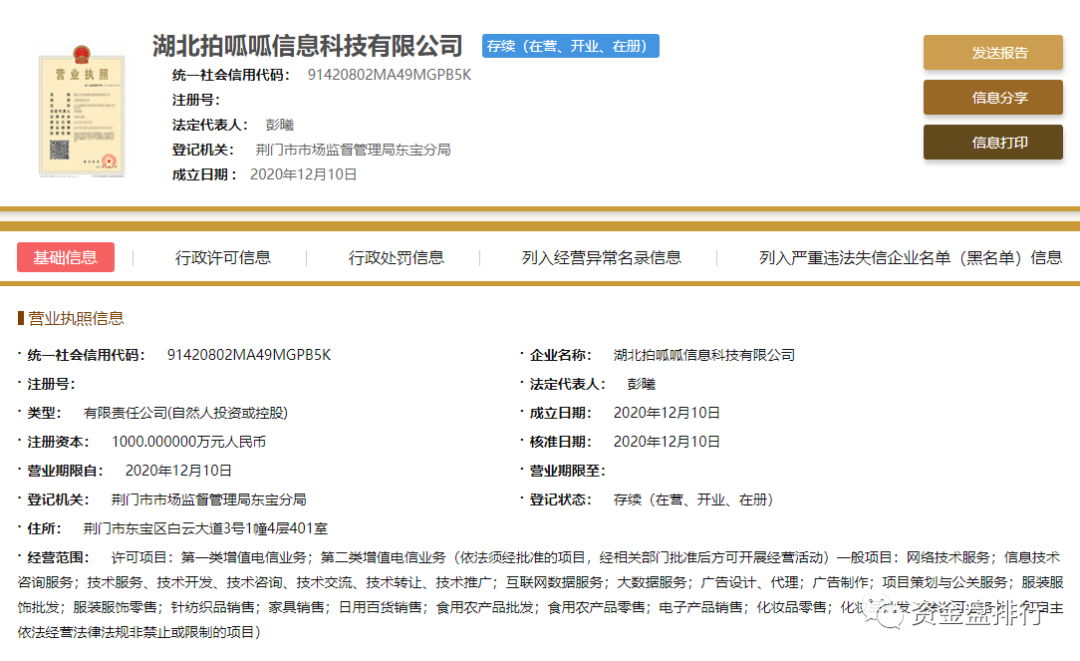The height and width of the screenshot is (661, 1080).
Task: Click 发送报告 button
Action: click(993, 52)
